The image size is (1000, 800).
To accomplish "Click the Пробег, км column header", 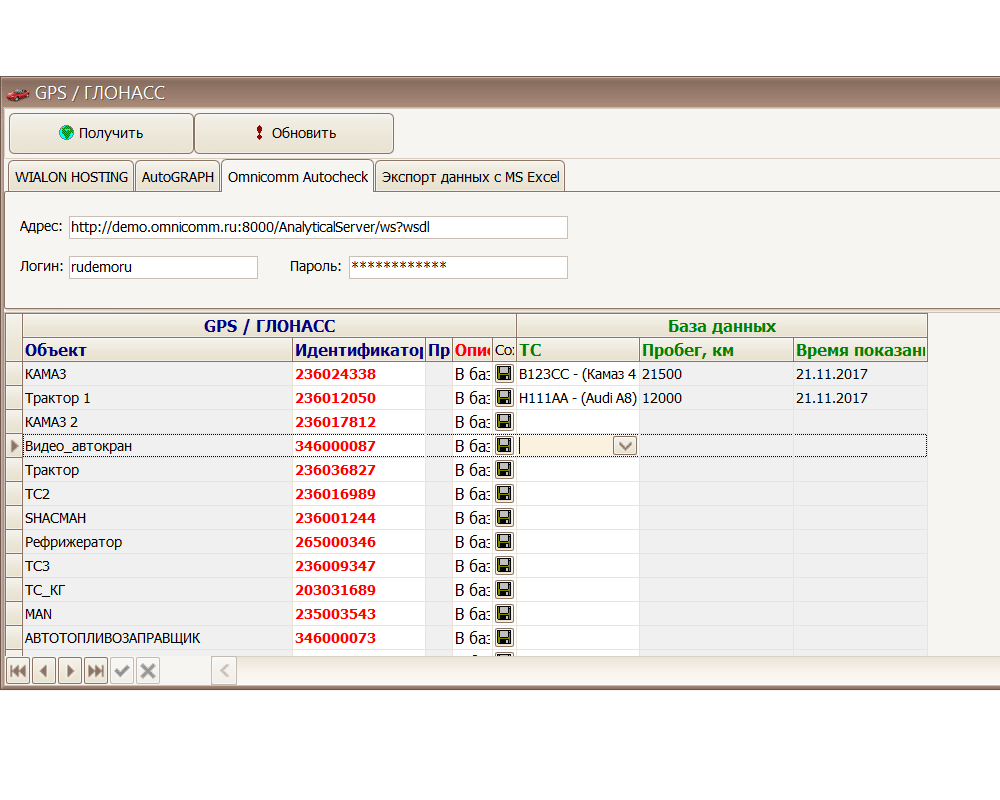I will [x=716, y=350].
